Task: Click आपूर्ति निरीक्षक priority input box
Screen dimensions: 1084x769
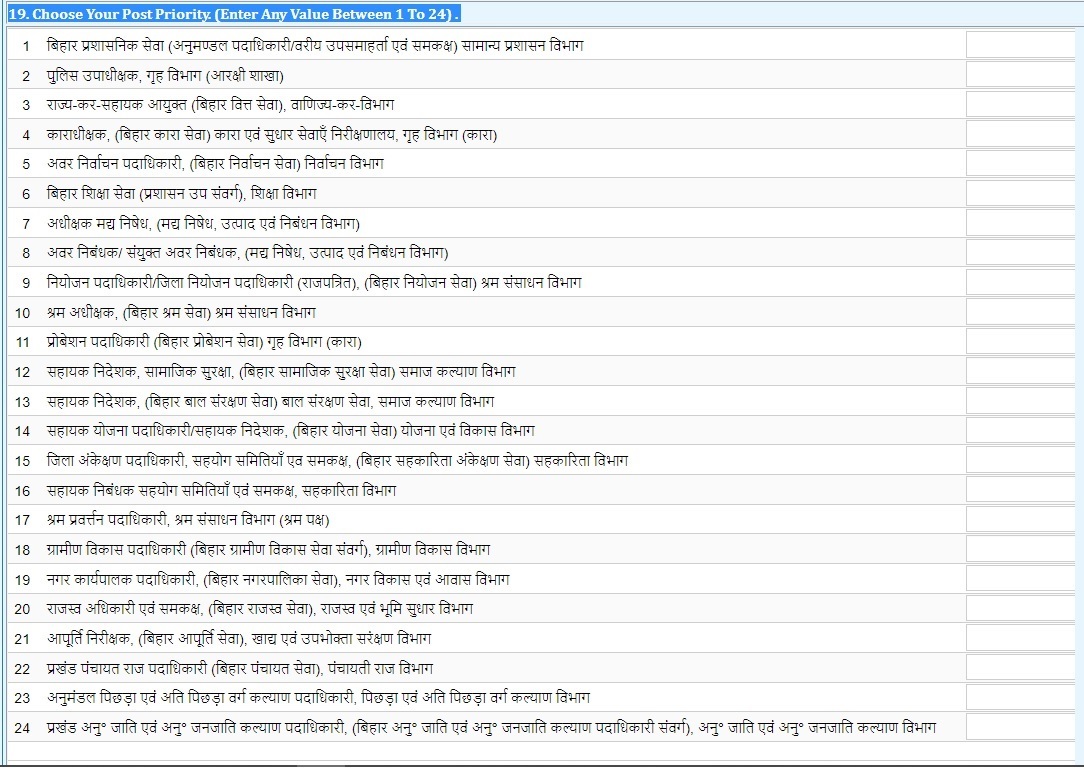Action: tap(1019, 638)
